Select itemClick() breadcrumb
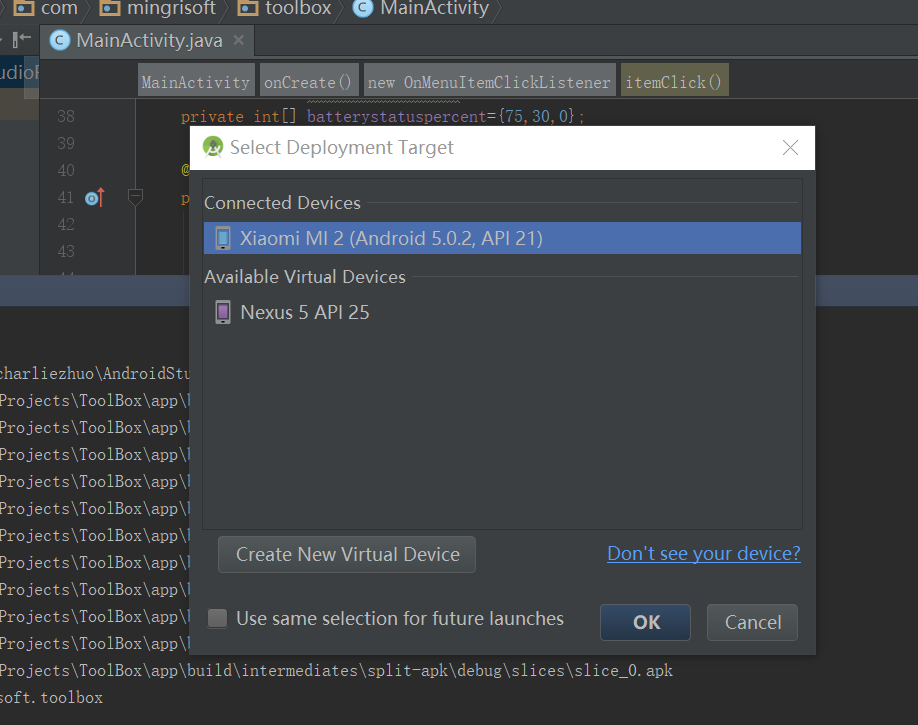This screenshot has height=725, width=918. (x=674, y=82)
